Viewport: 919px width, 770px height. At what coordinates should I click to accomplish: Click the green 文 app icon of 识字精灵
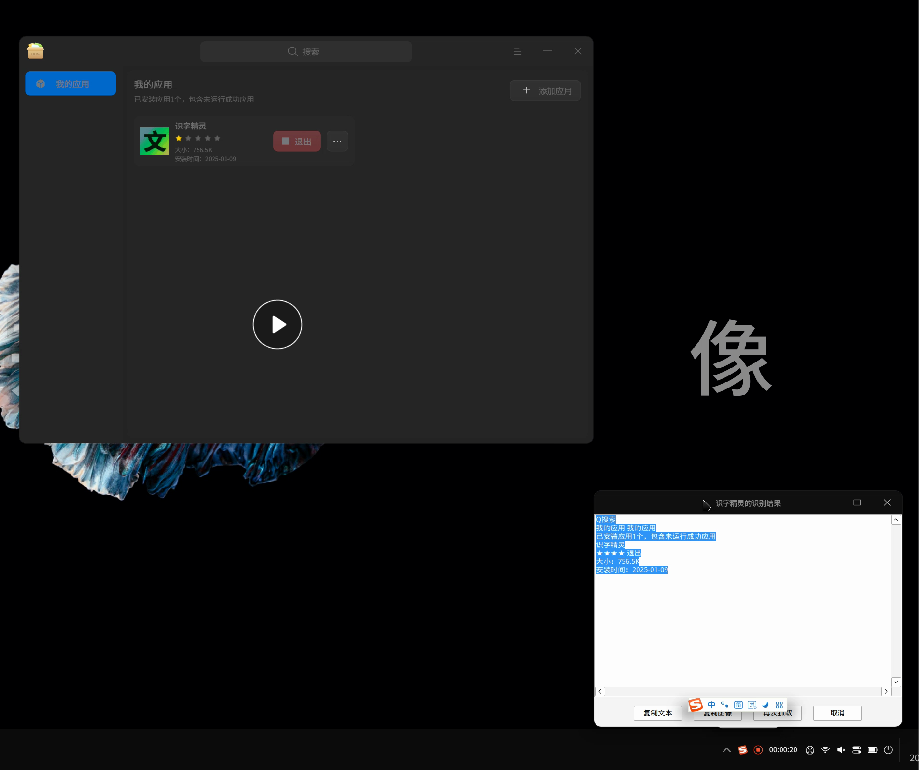click(x=154, y=141)
